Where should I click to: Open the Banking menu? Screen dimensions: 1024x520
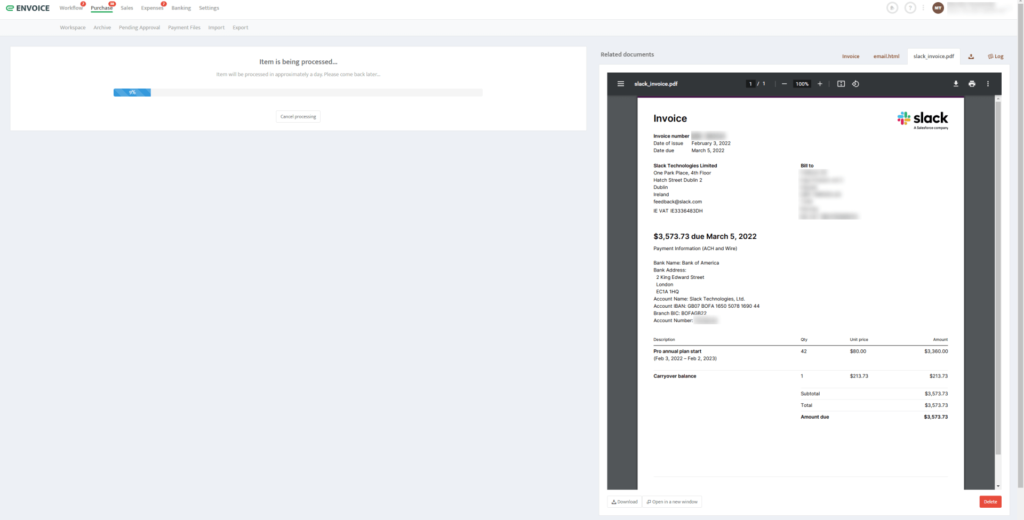[181, 8]
